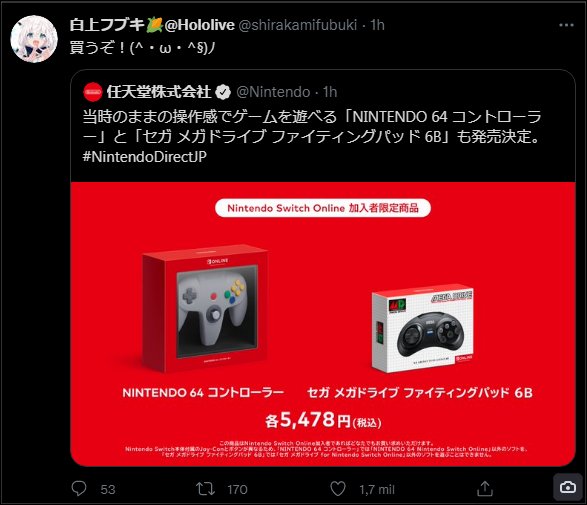Open the reply speech bubble icon
The width and height of the screenshot is (587, 505).
pyautogui.click(x=79, y=489)
